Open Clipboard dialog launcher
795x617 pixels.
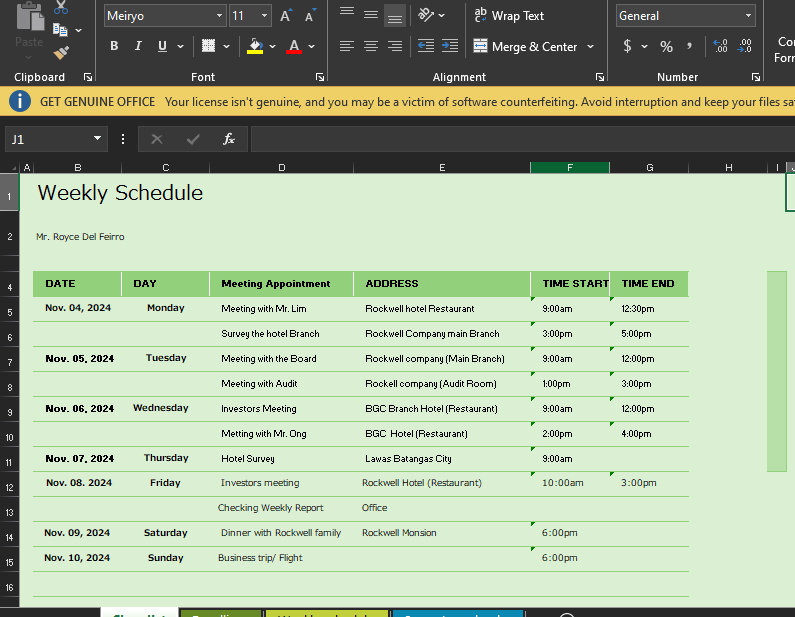point(88,77)
